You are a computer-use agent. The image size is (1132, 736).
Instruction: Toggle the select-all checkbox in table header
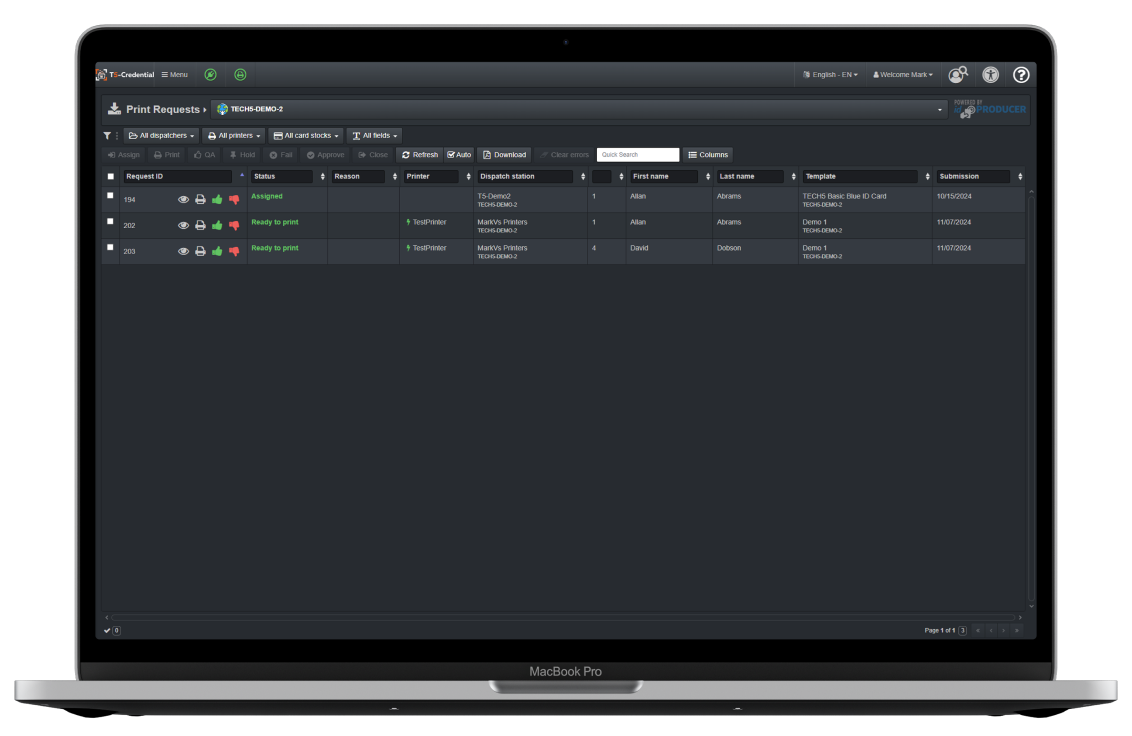click(110, 176)
